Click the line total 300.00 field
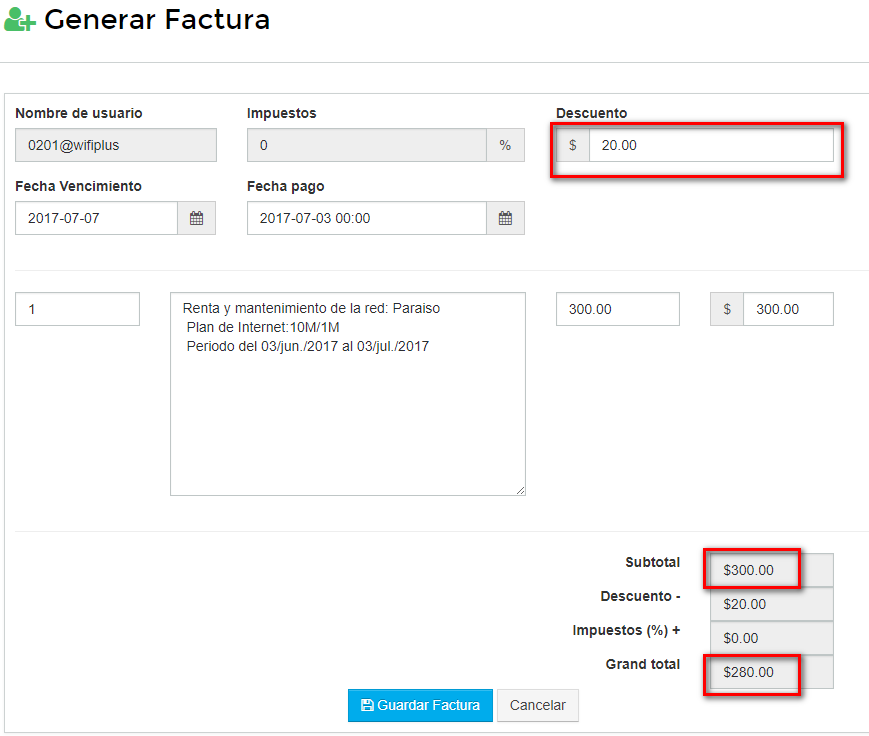This screenshot has width=869, height=736. [787, 309]
